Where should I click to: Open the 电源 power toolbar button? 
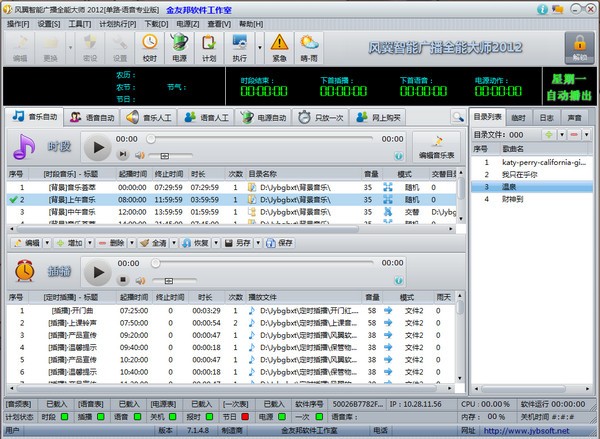(179, 48)
